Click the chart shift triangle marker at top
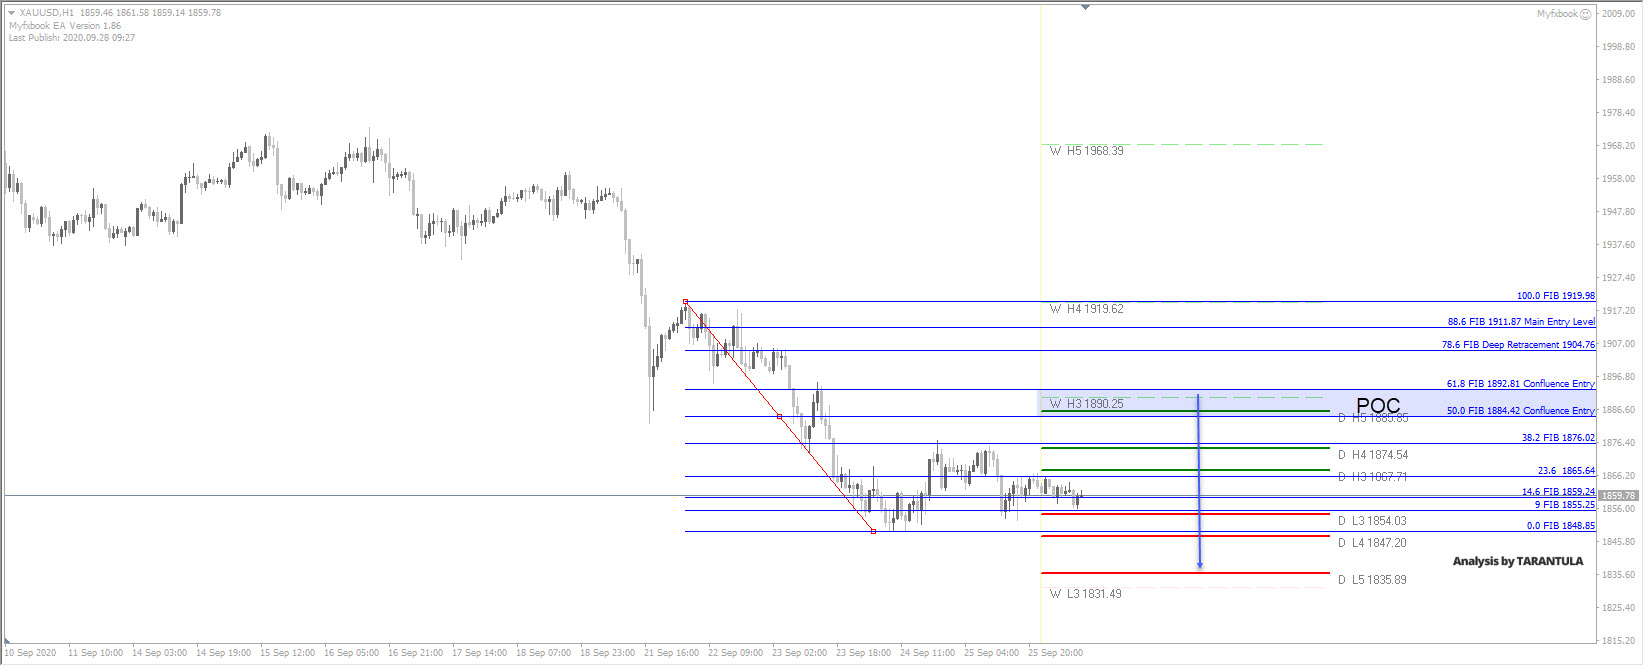The image size is (1644, 666). pos(1085,7)
